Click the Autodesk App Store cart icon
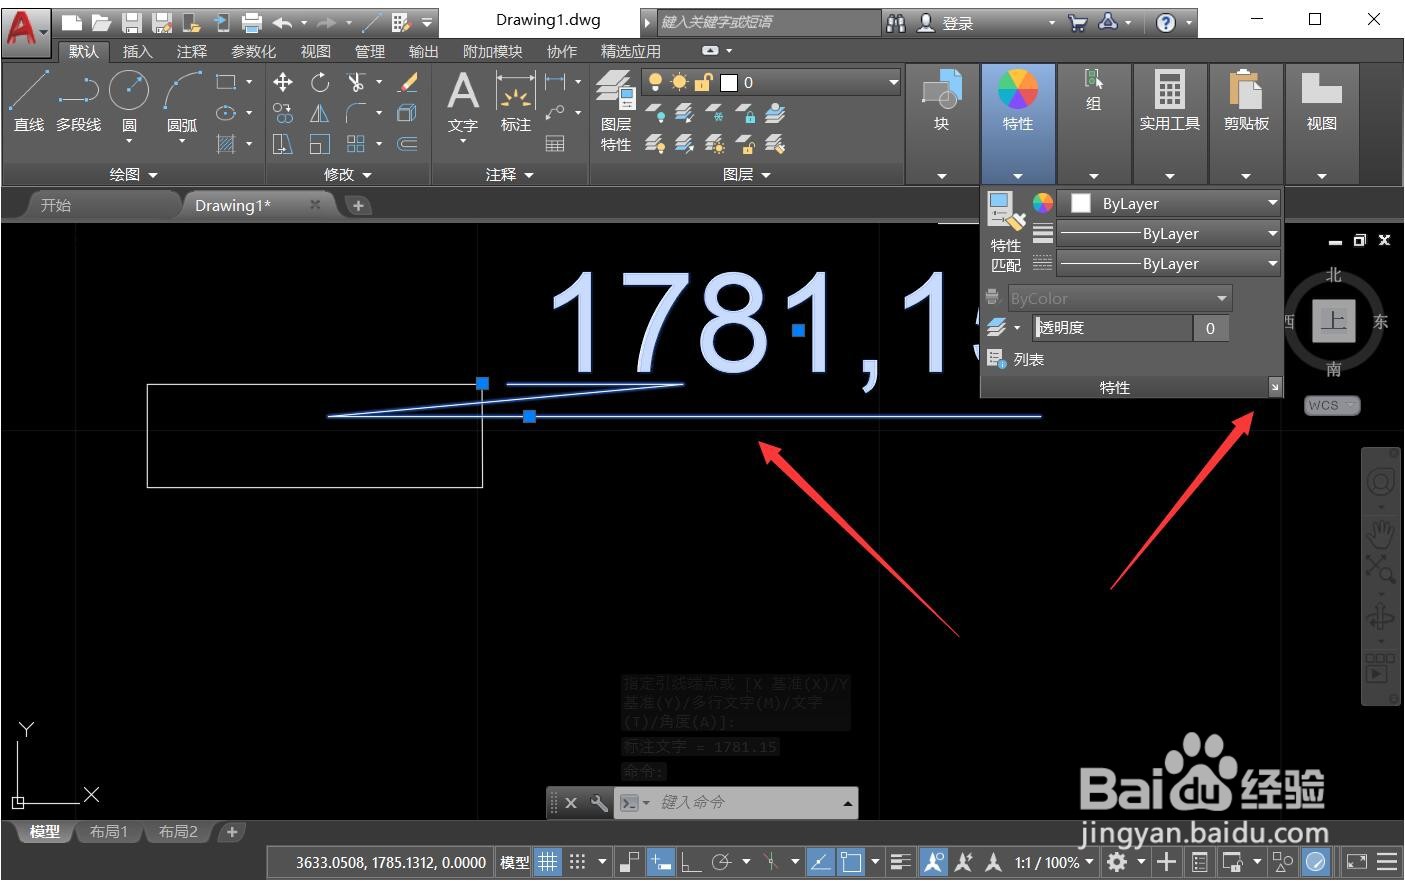Image resolution: width=1405 pixels, height=881 pixels. (1078, 22)
